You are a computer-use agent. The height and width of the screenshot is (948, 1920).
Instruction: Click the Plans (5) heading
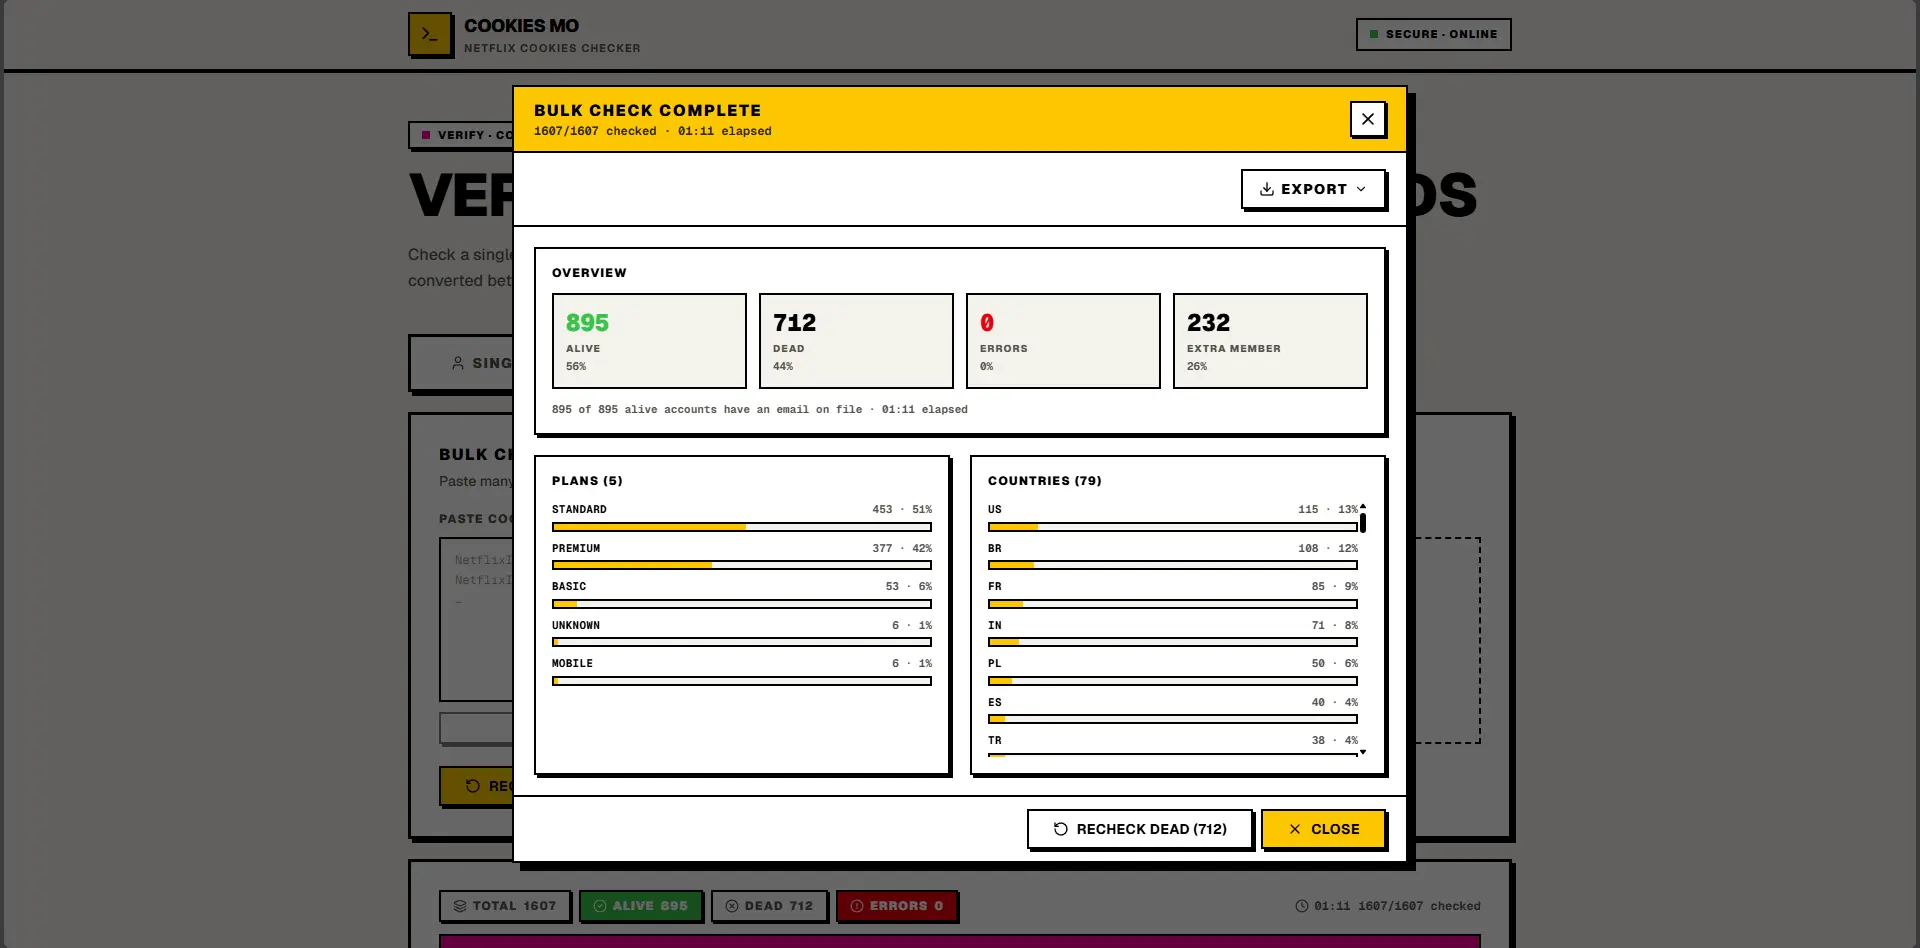[x=587, y=481]
